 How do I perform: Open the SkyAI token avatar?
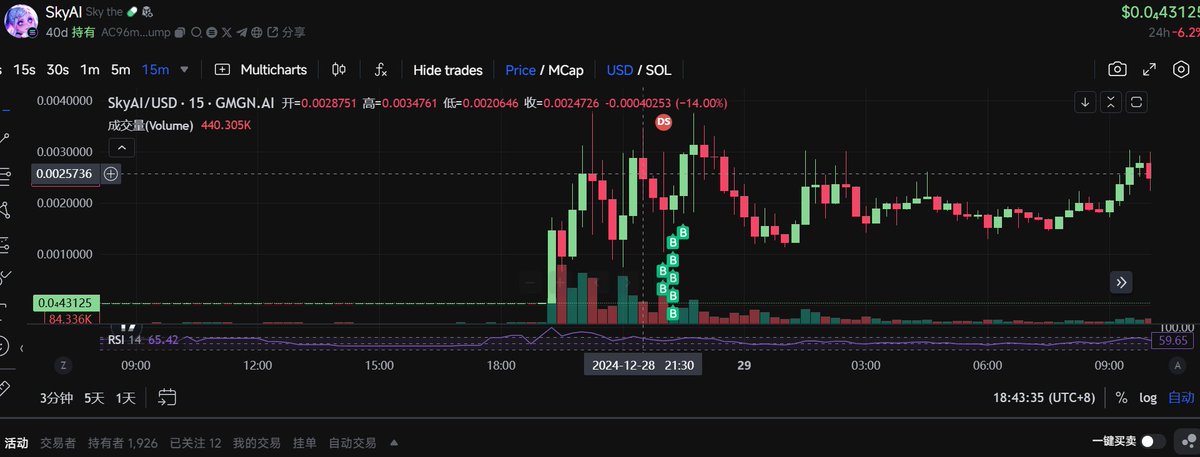(x=20, y=20)
